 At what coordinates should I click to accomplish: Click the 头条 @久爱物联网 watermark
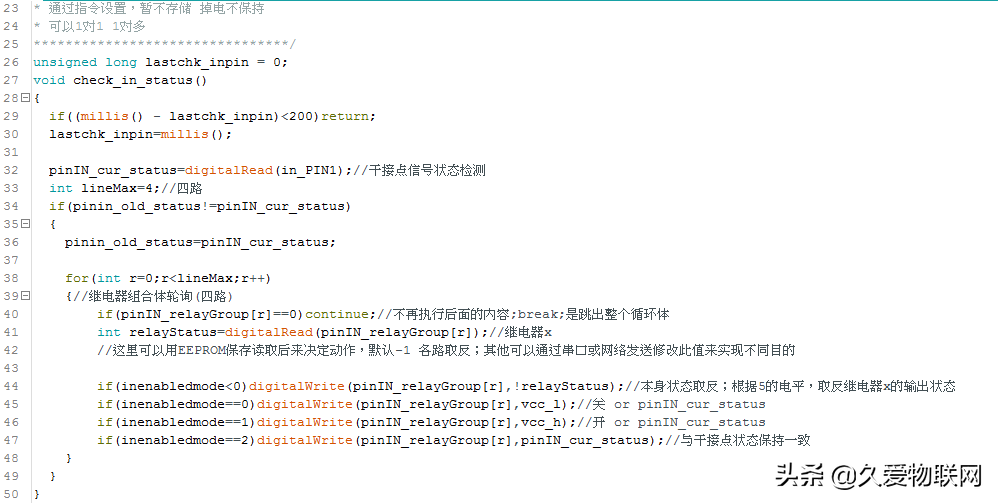point(879,476)
